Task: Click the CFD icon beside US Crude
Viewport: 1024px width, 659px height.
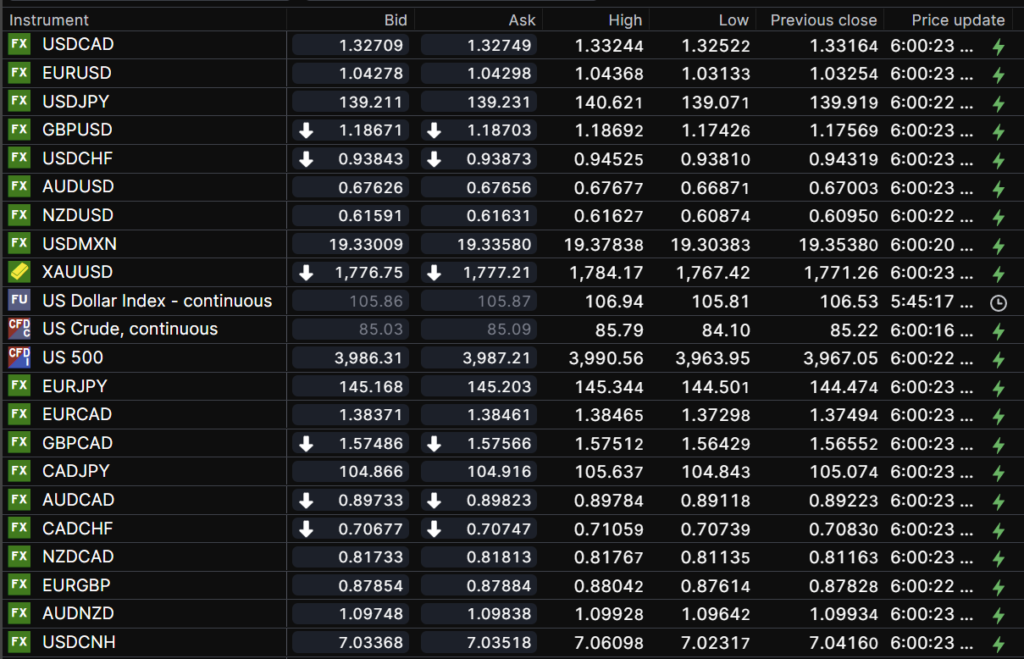Action: [19, 329]
